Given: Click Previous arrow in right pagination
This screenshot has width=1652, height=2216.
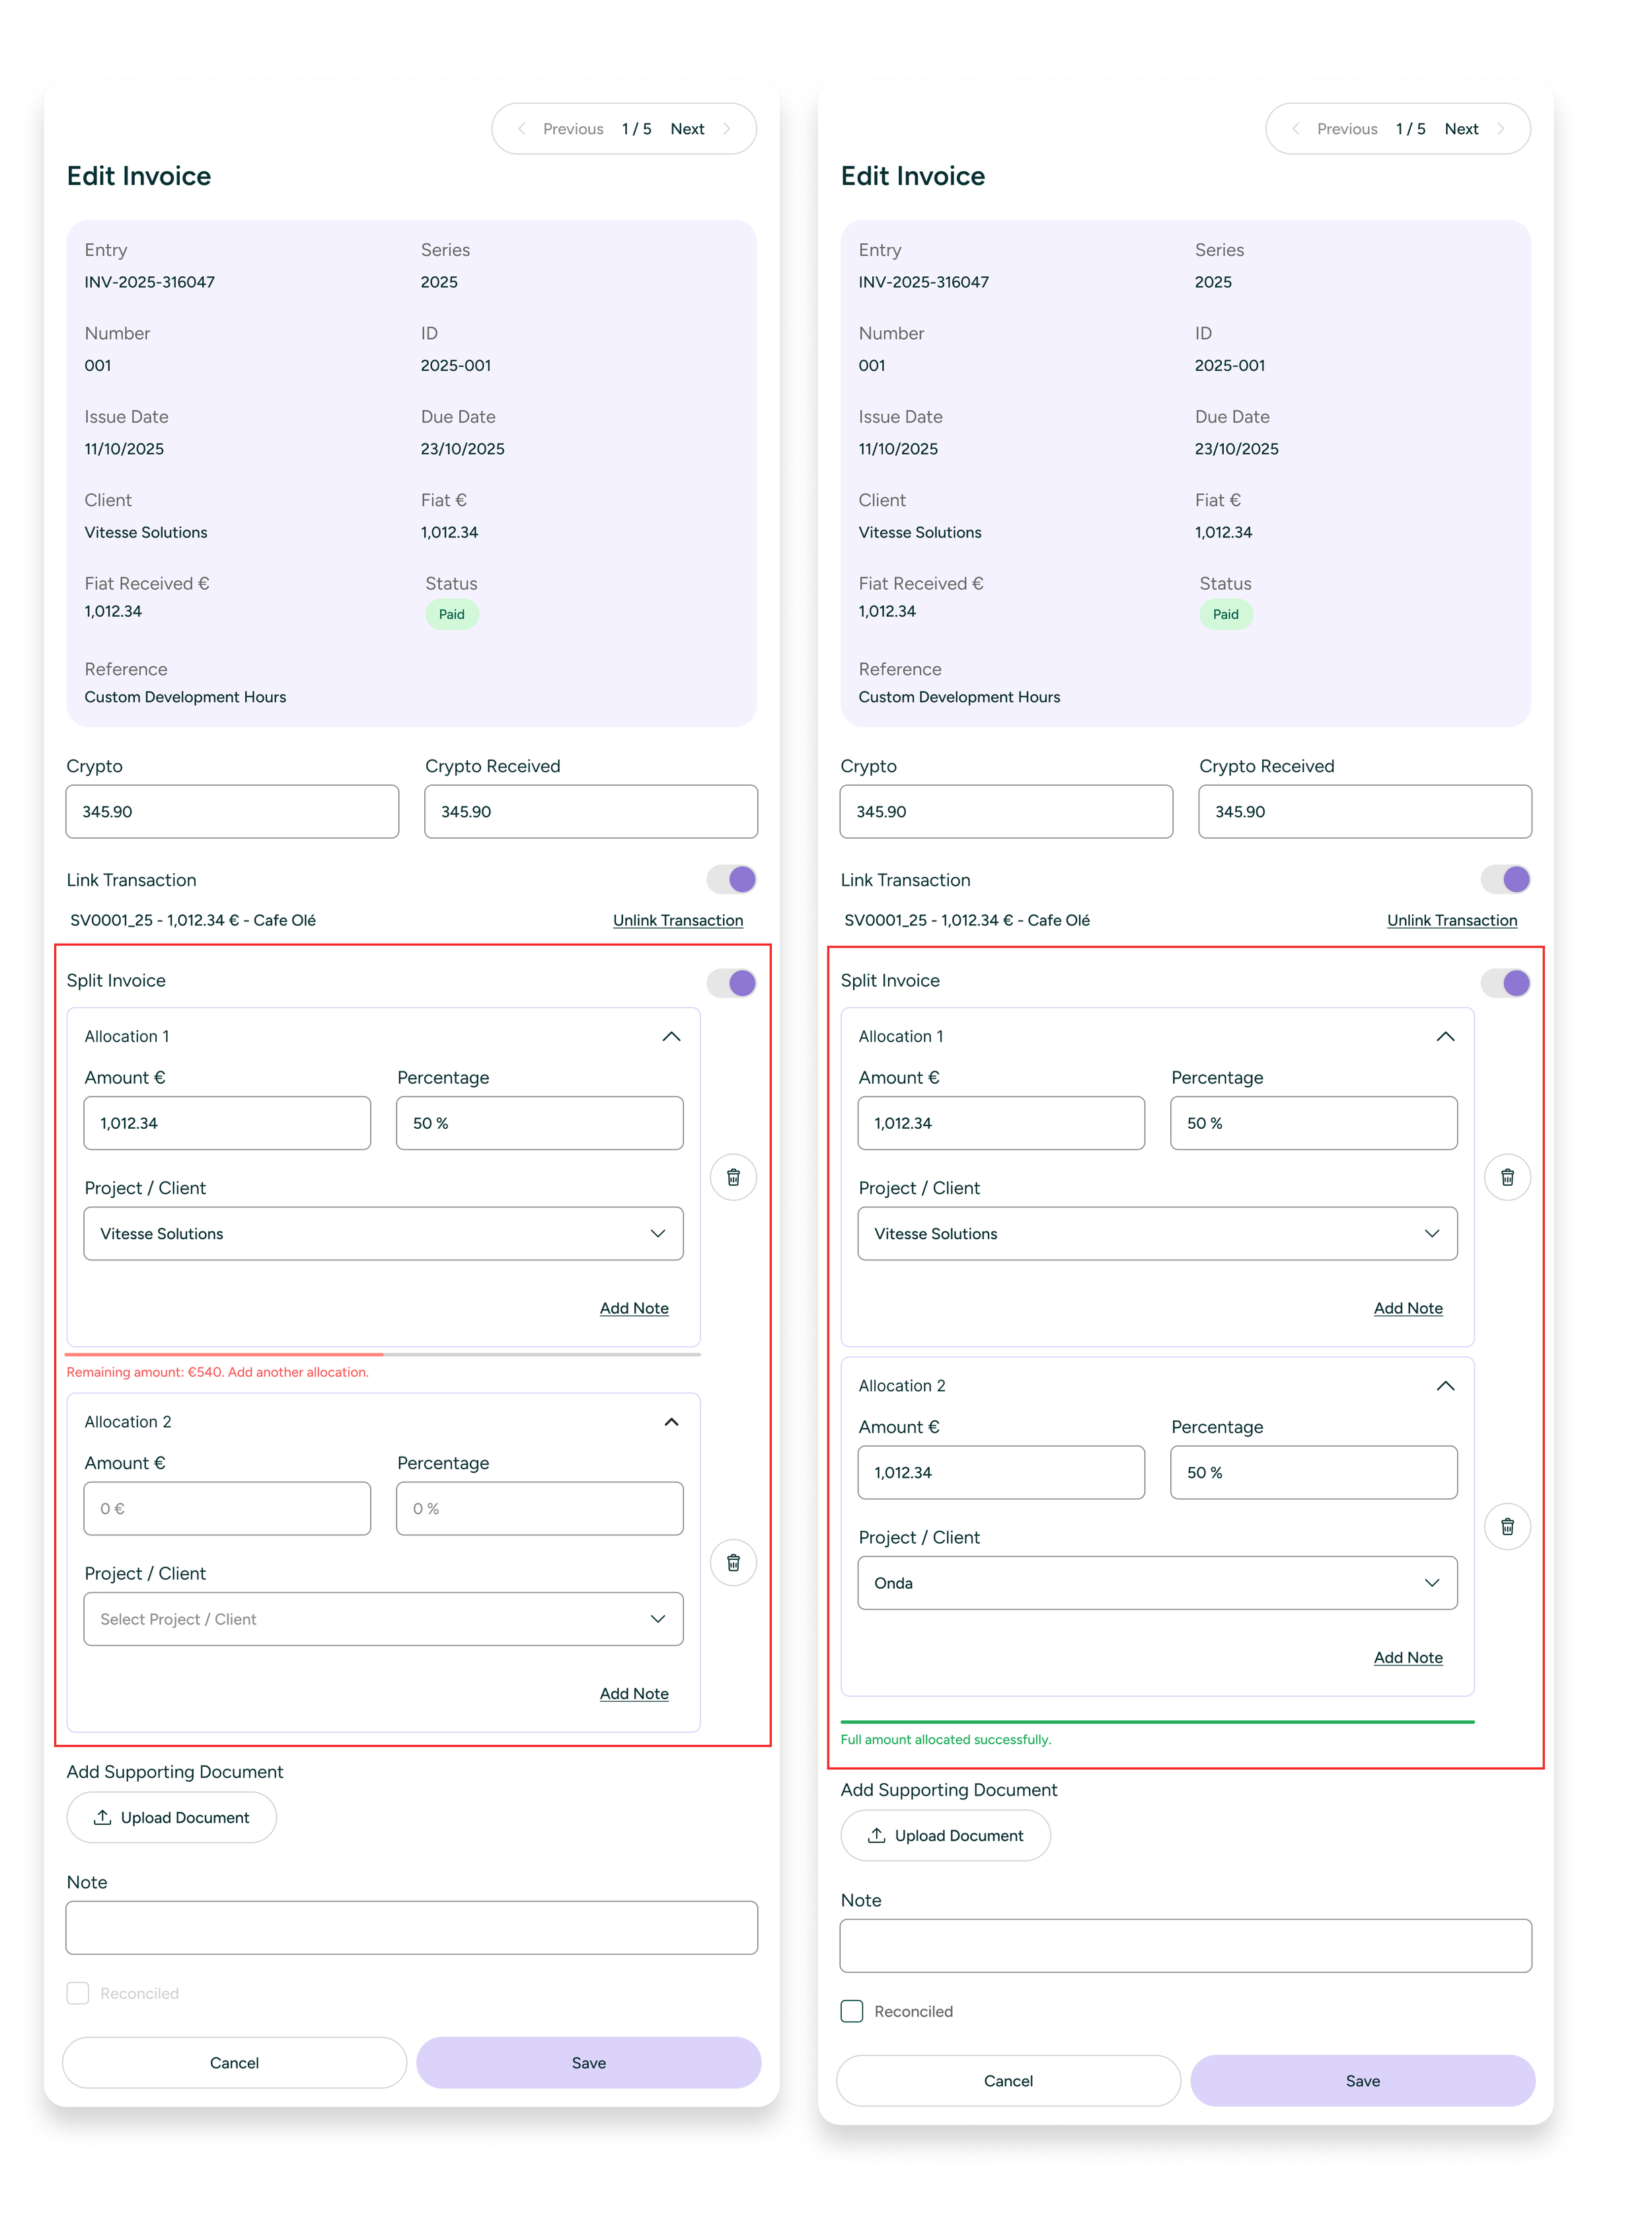Looking at the screenshot, I should [x=1296, y=129].
